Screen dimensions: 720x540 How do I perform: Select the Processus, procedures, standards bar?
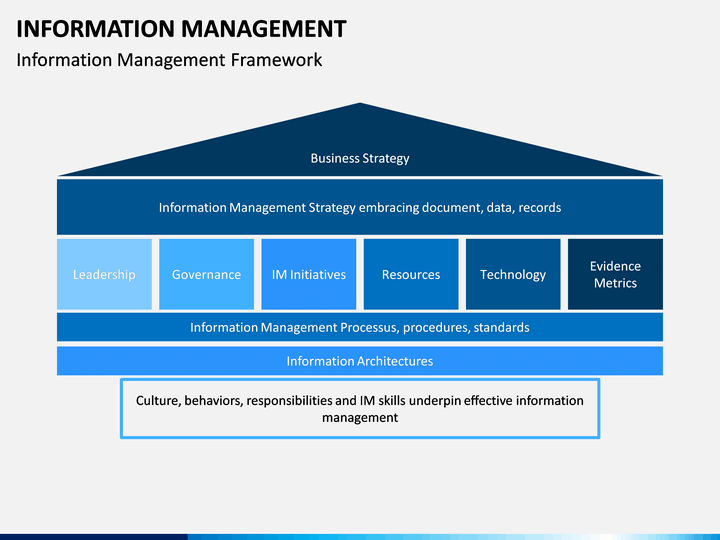[x=360, y=327]
